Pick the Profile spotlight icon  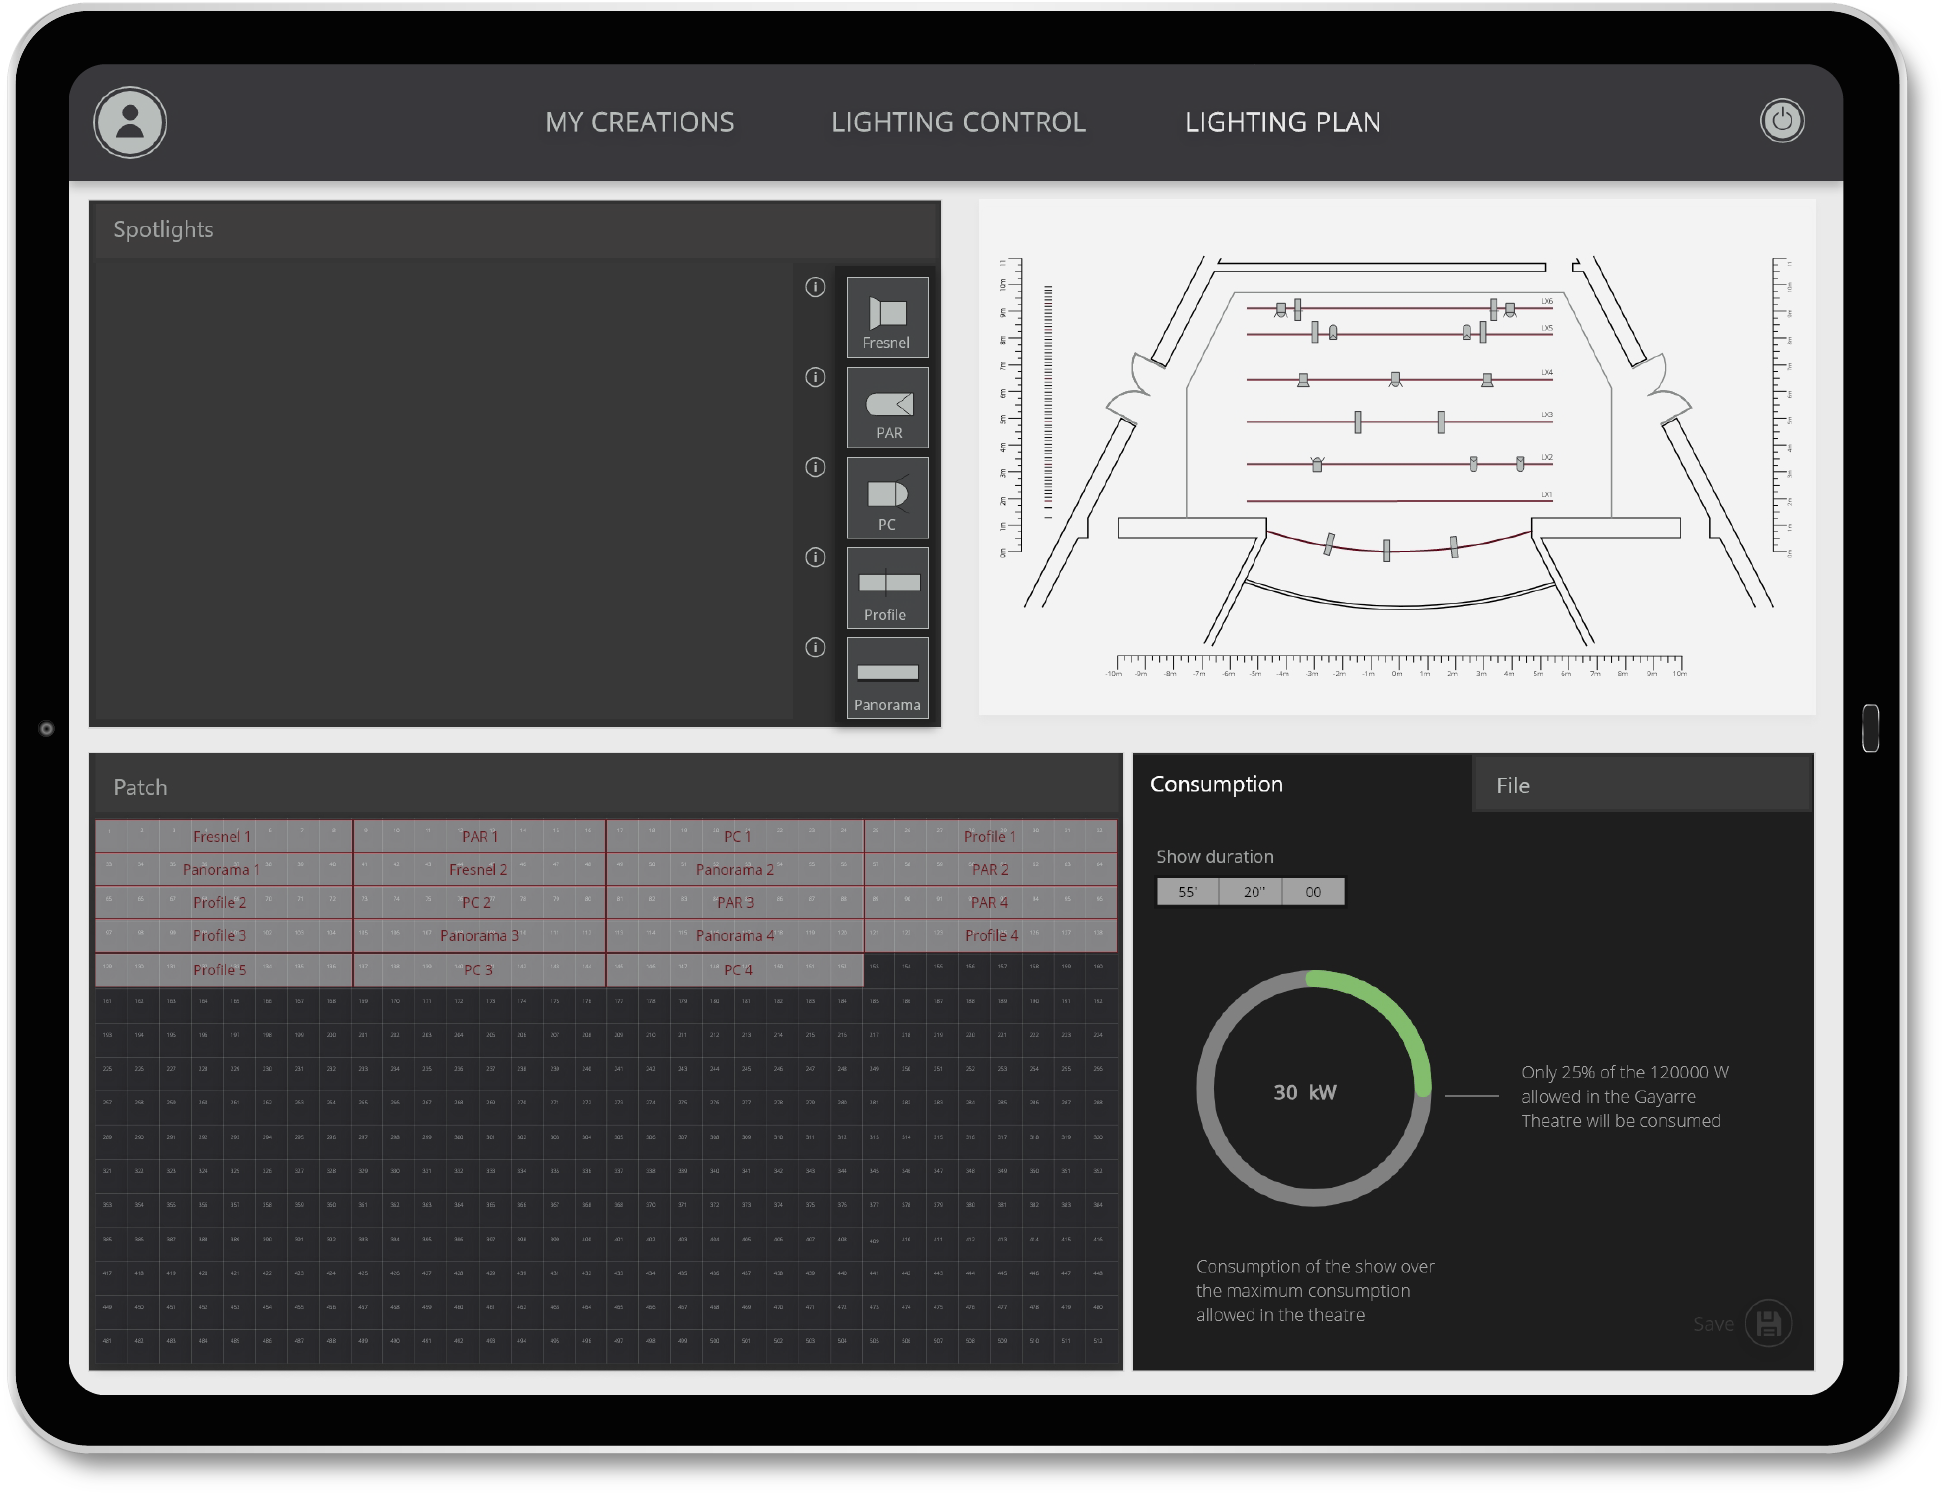pyautogui.click(x=887, y=588)
